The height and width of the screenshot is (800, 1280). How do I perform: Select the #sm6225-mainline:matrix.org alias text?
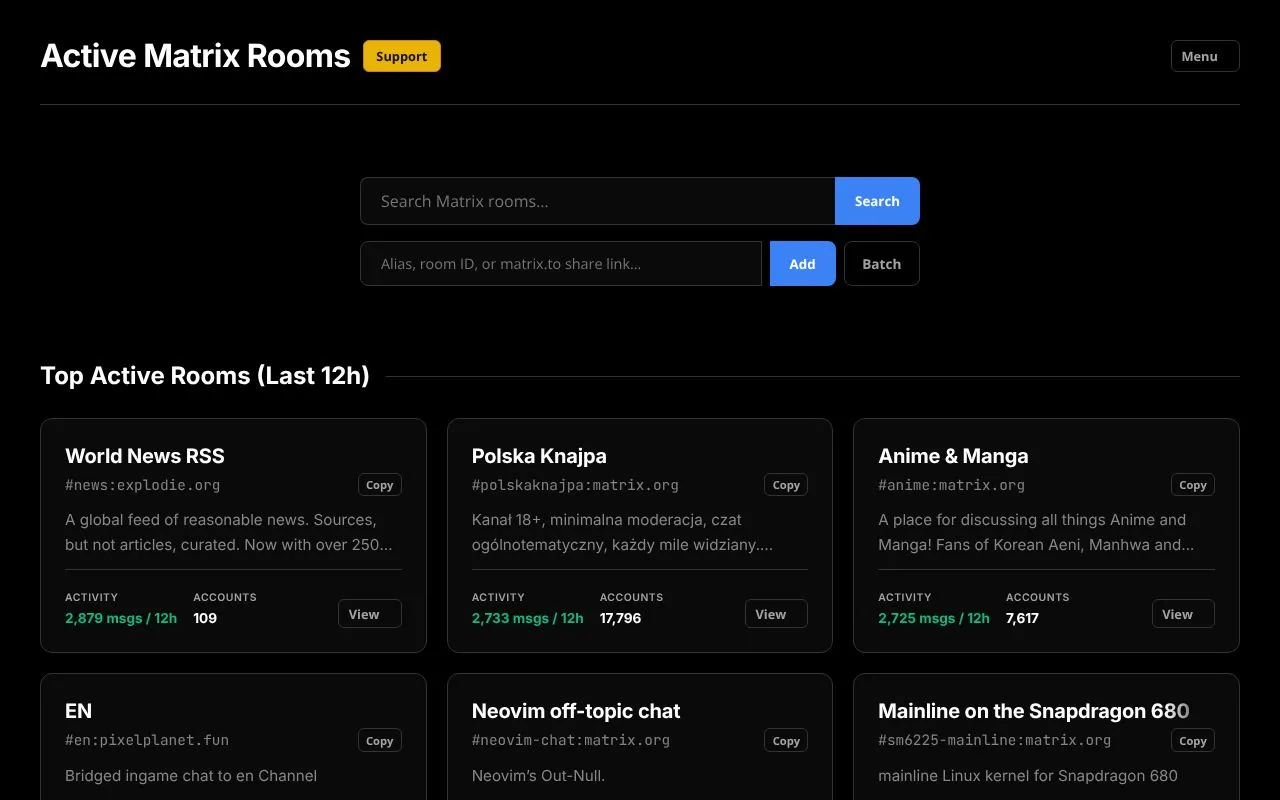[x=995, y=741]
